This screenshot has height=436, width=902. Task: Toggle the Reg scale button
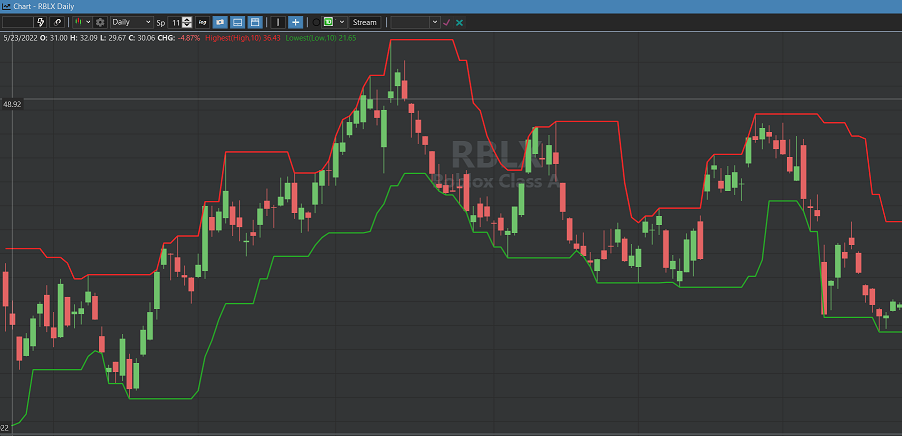(x=202, y=22)
